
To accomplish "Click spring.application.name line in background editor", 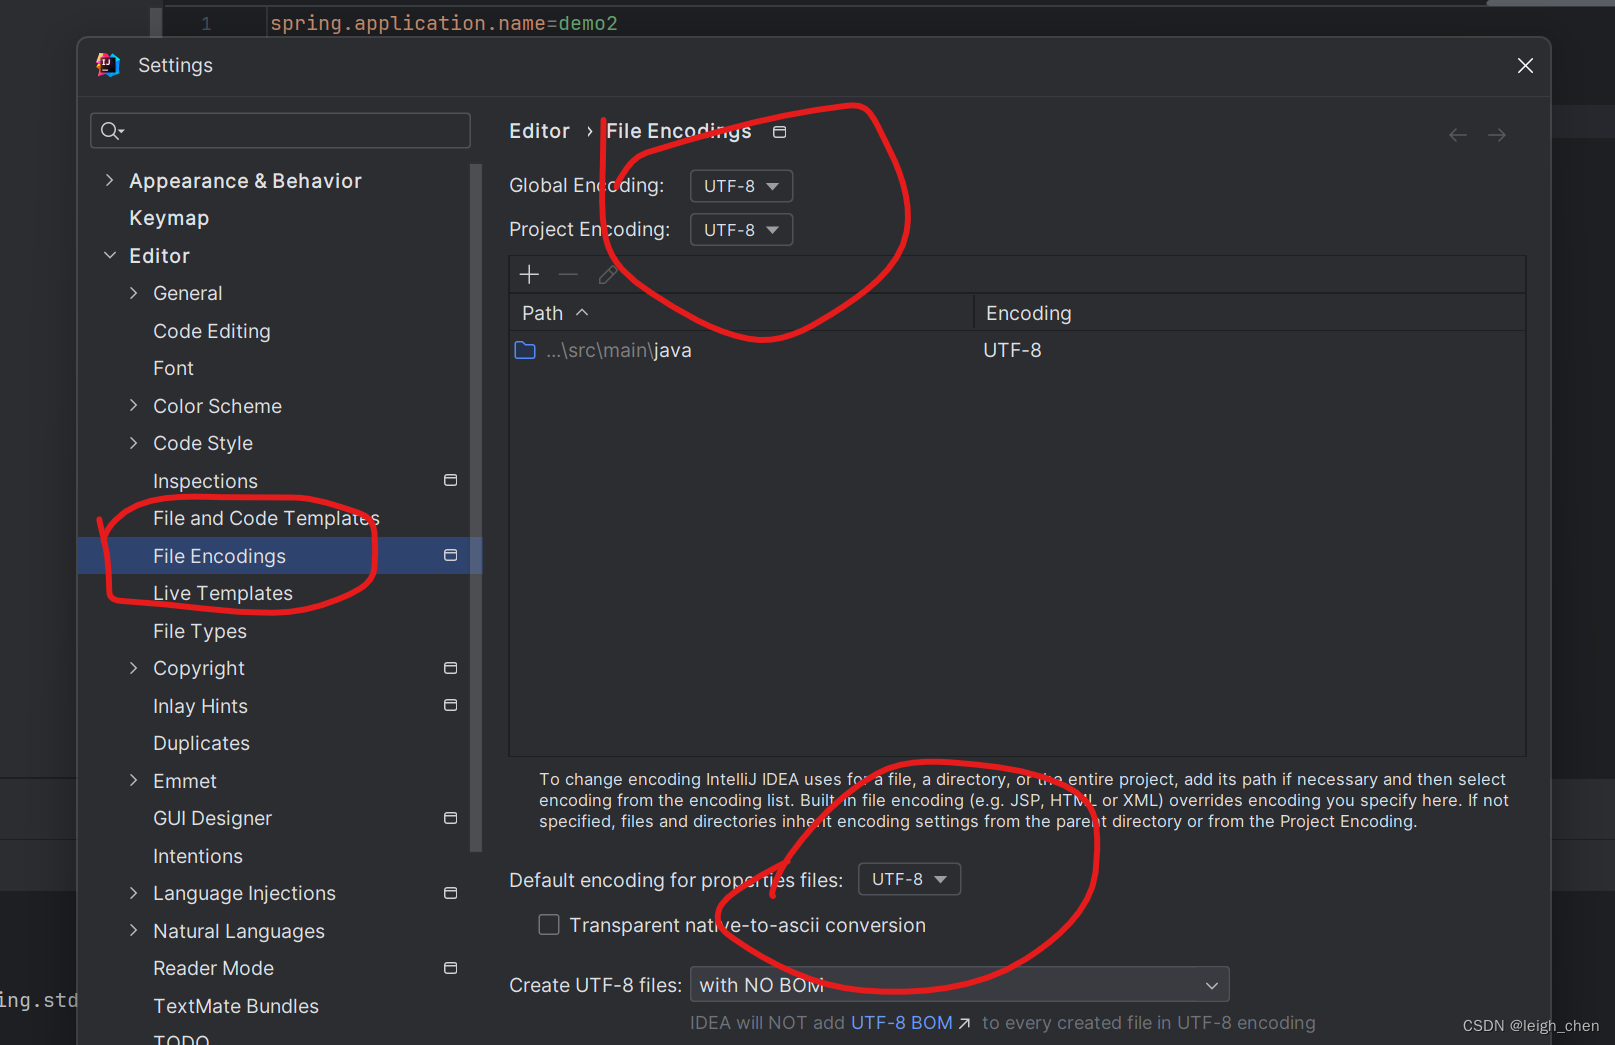I will click(x=443, y=22).
